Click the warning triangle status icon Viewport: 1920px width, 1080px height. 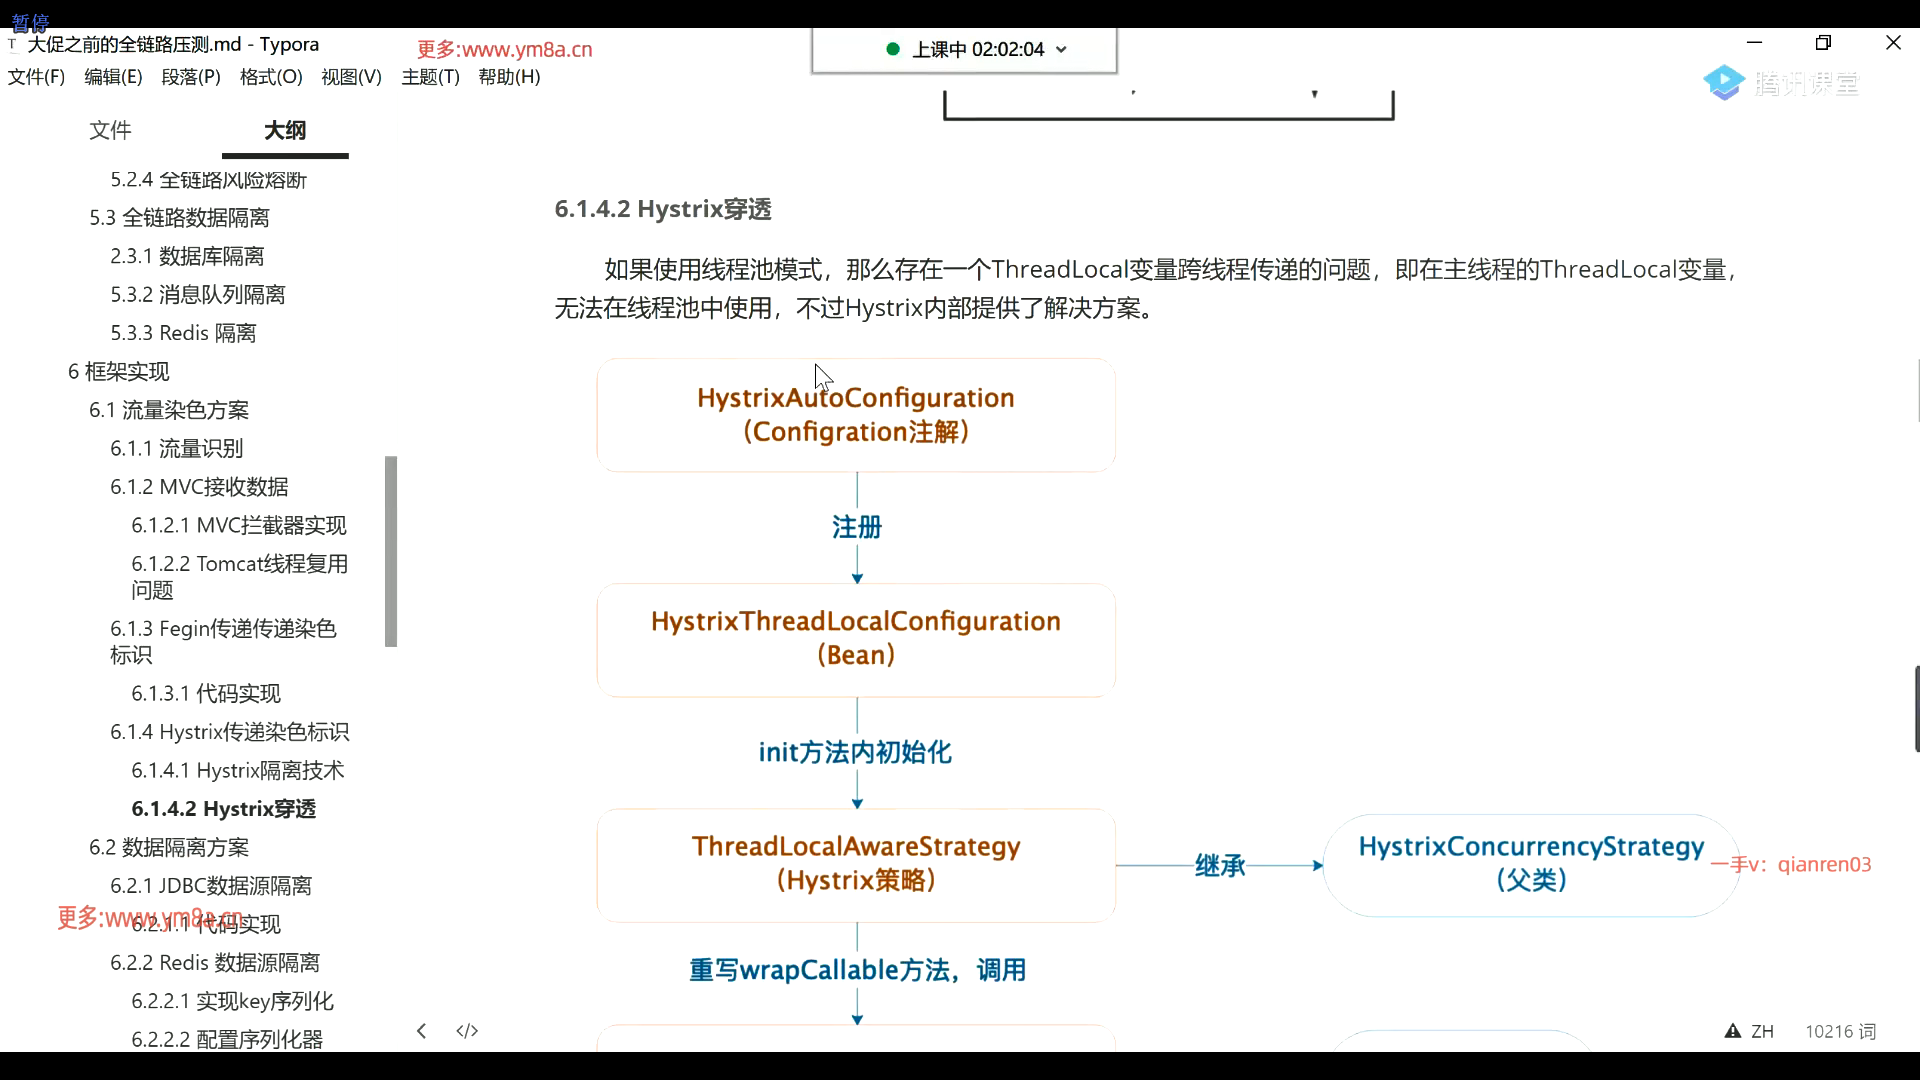click(1732, 1031)
